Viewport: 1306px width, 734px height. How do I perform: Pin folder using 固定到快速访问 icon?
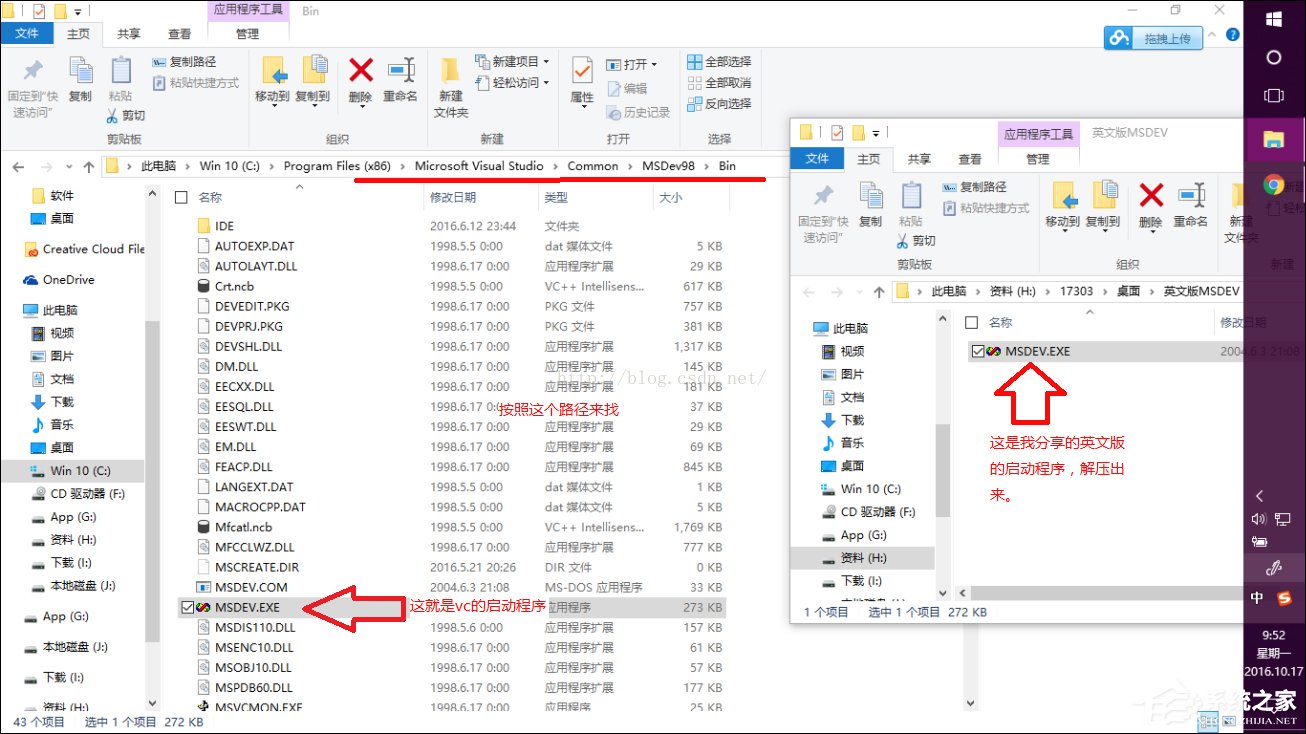(x=31, y=85)
